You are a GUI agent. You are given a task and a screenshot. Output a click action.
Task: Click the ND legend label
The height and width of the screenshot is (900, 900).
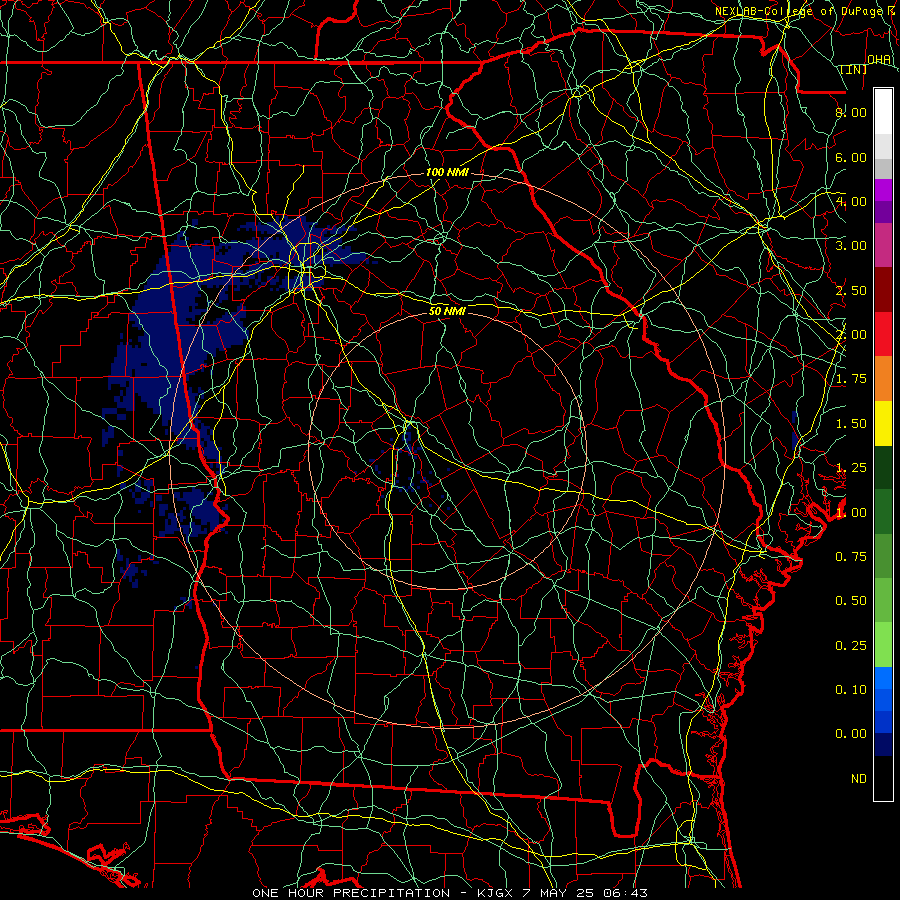tap(859, 779)
